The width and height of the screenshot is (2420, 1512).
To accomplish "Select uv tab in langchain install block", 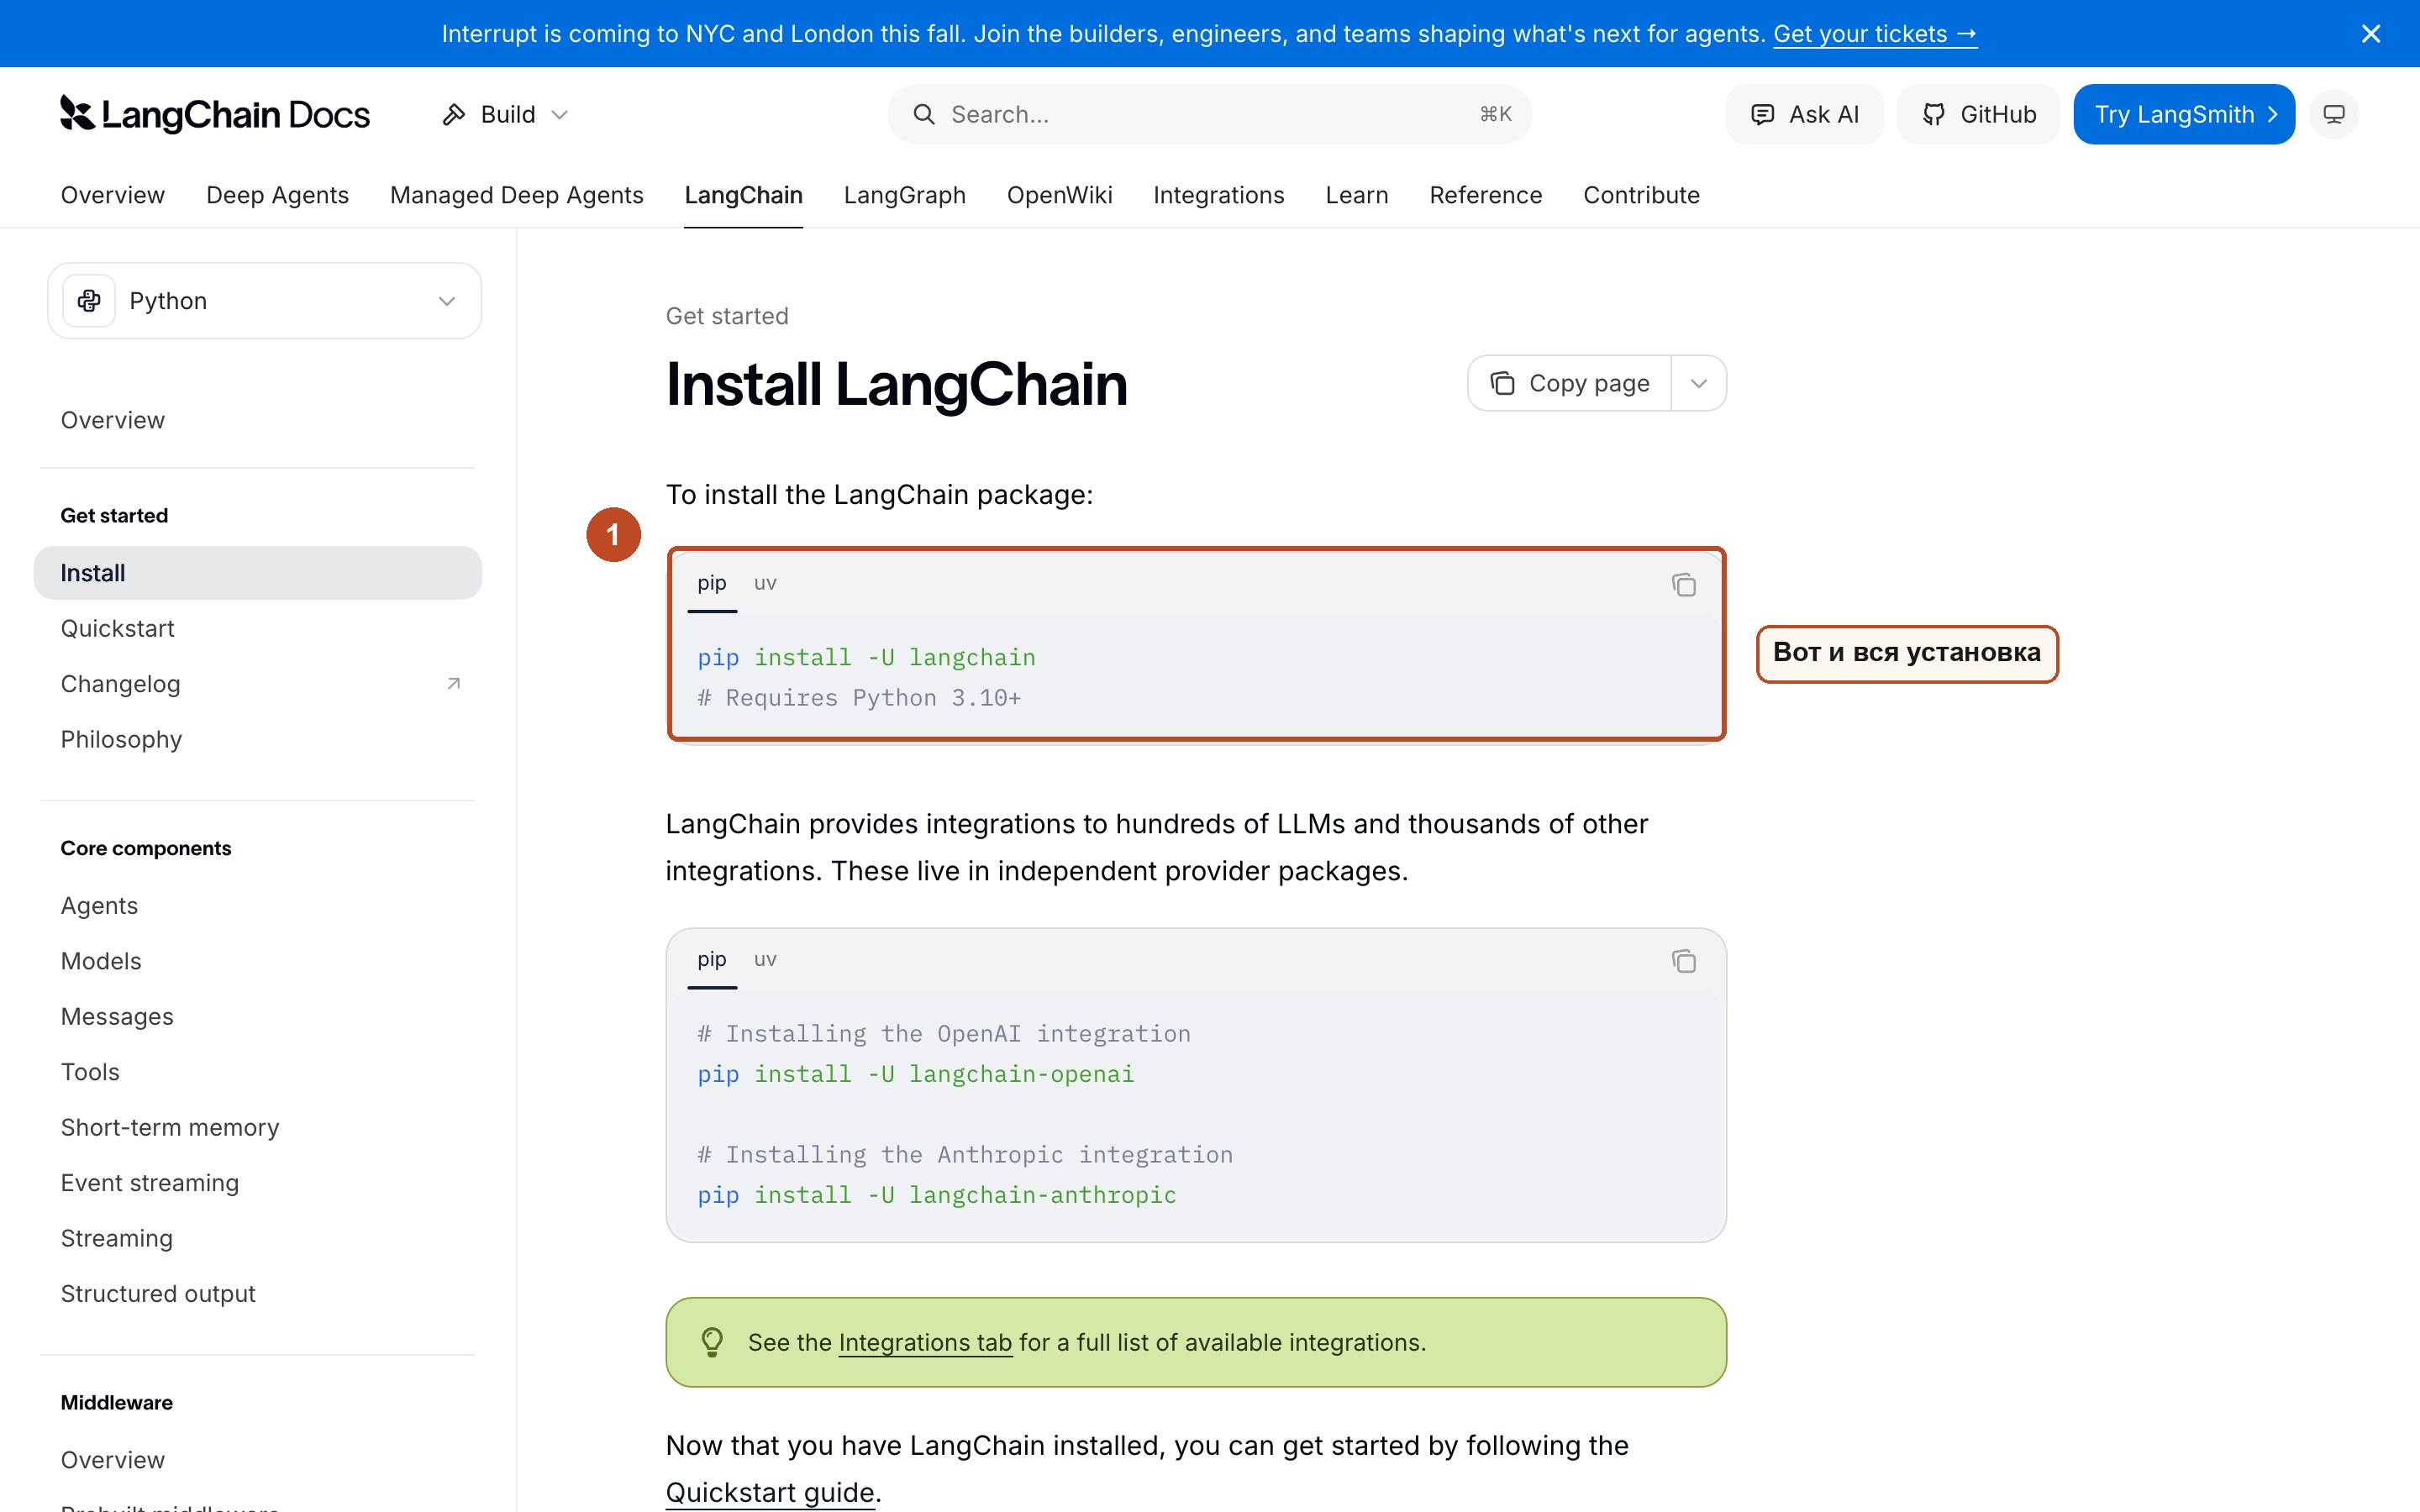I will (765, 583).
